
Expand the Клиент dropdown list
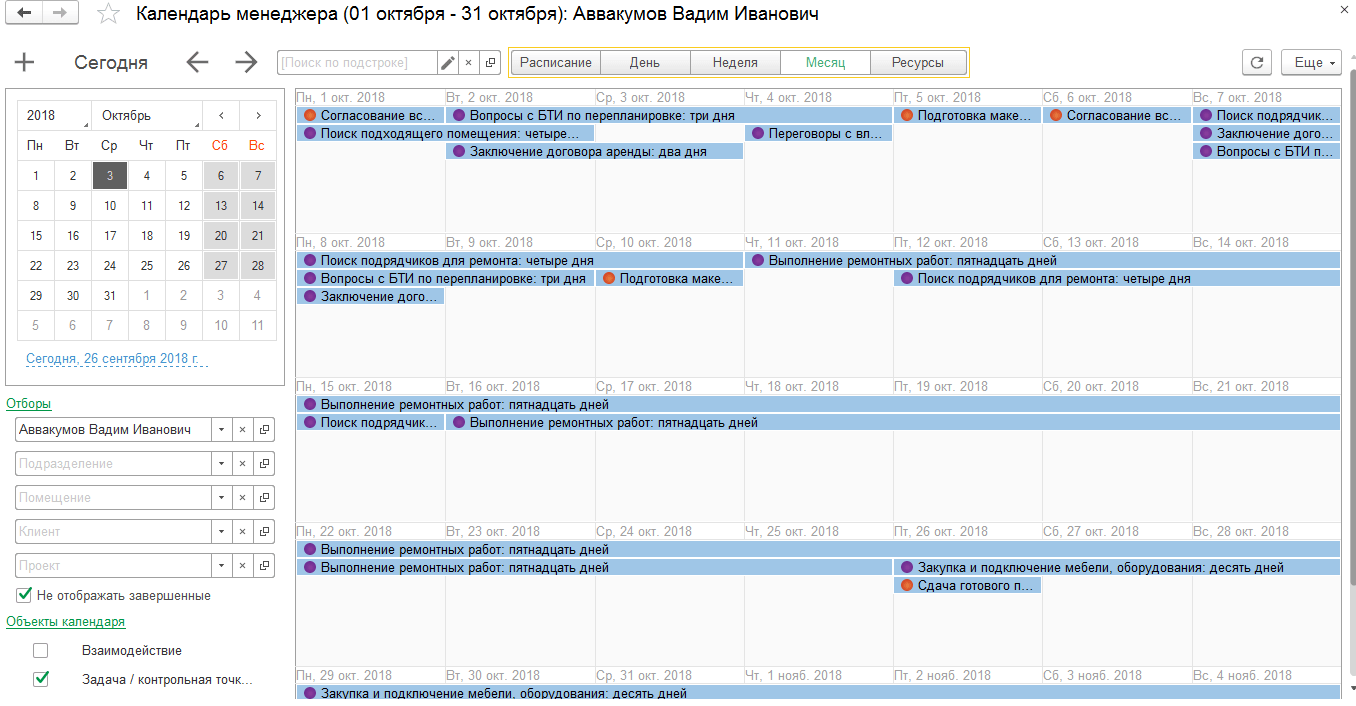click(x=221, y=531)
